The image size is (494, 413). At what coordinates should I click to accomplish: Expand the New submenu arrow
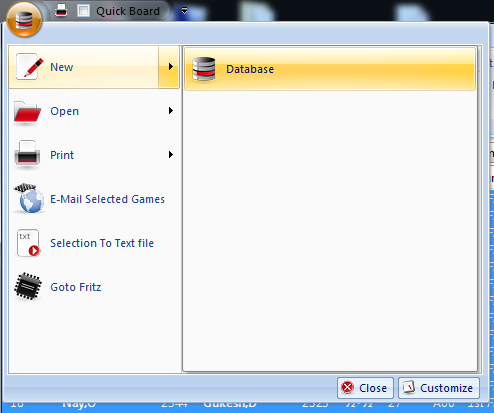tap(169, 67)
